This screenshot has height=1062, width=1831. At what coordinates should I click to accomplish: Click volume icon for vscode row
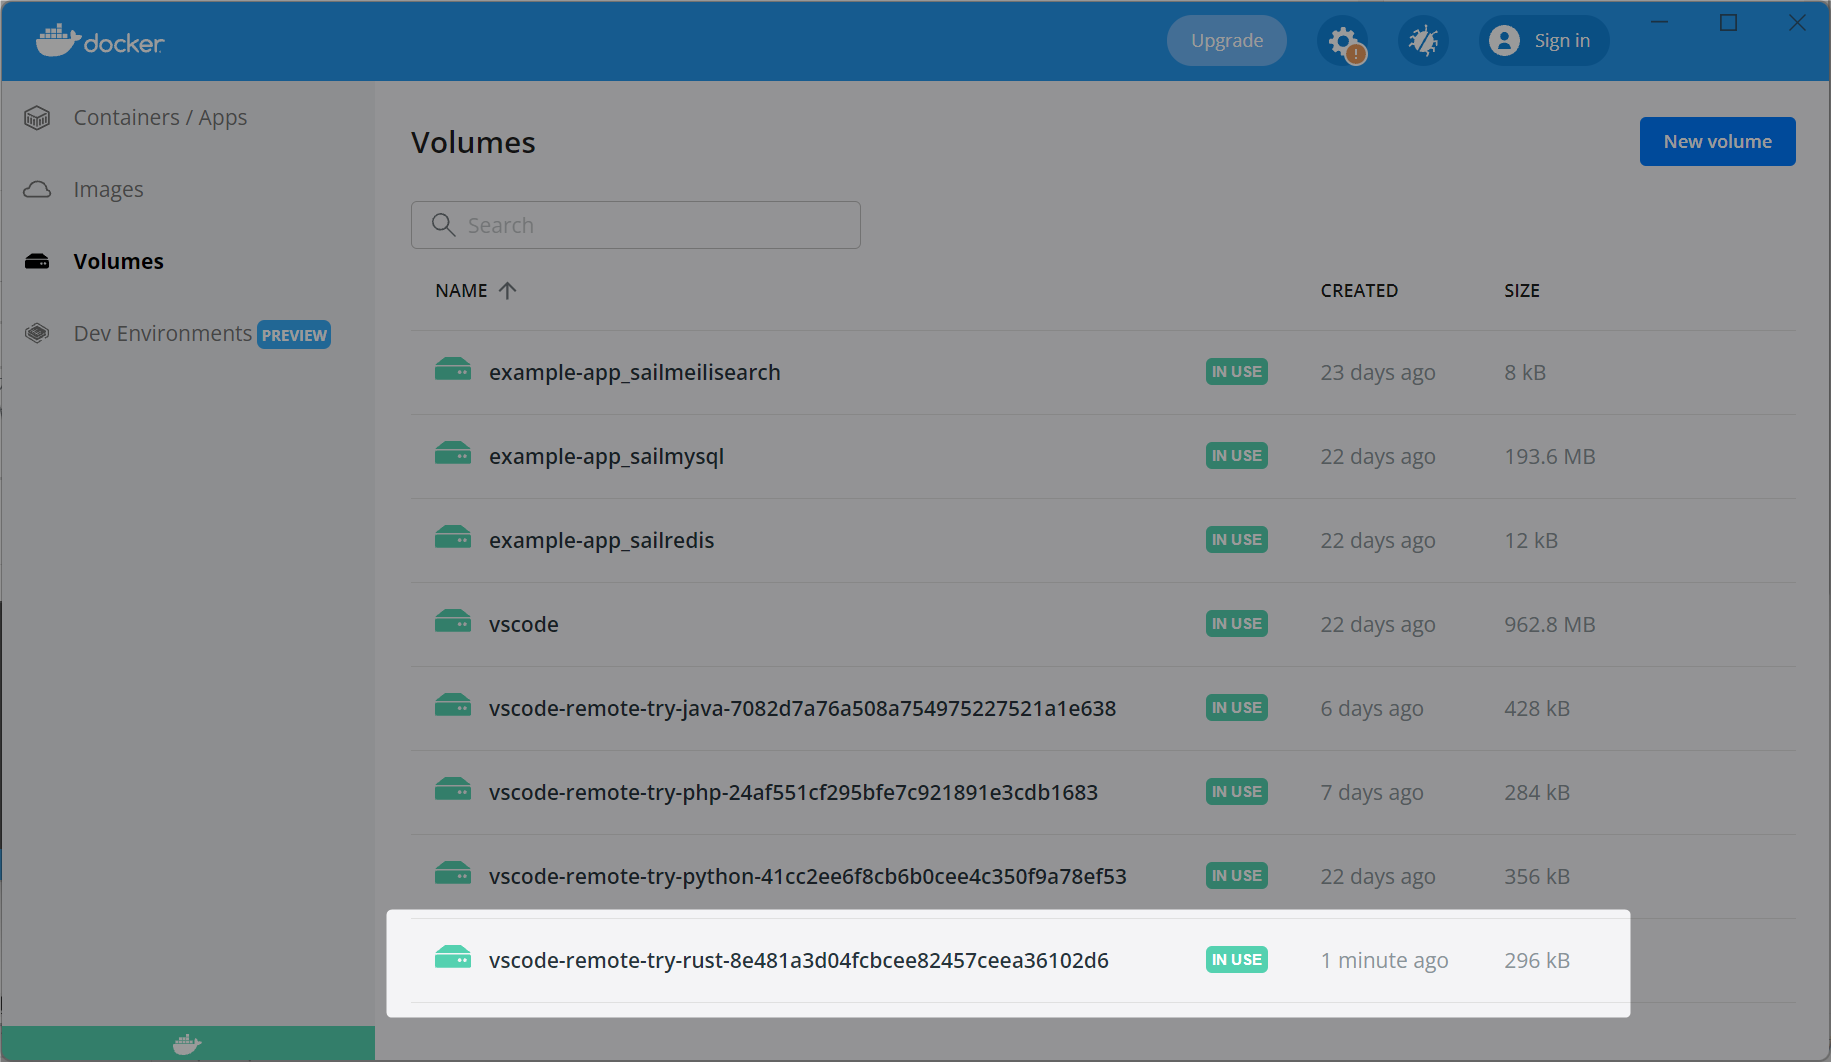point(453,622)
